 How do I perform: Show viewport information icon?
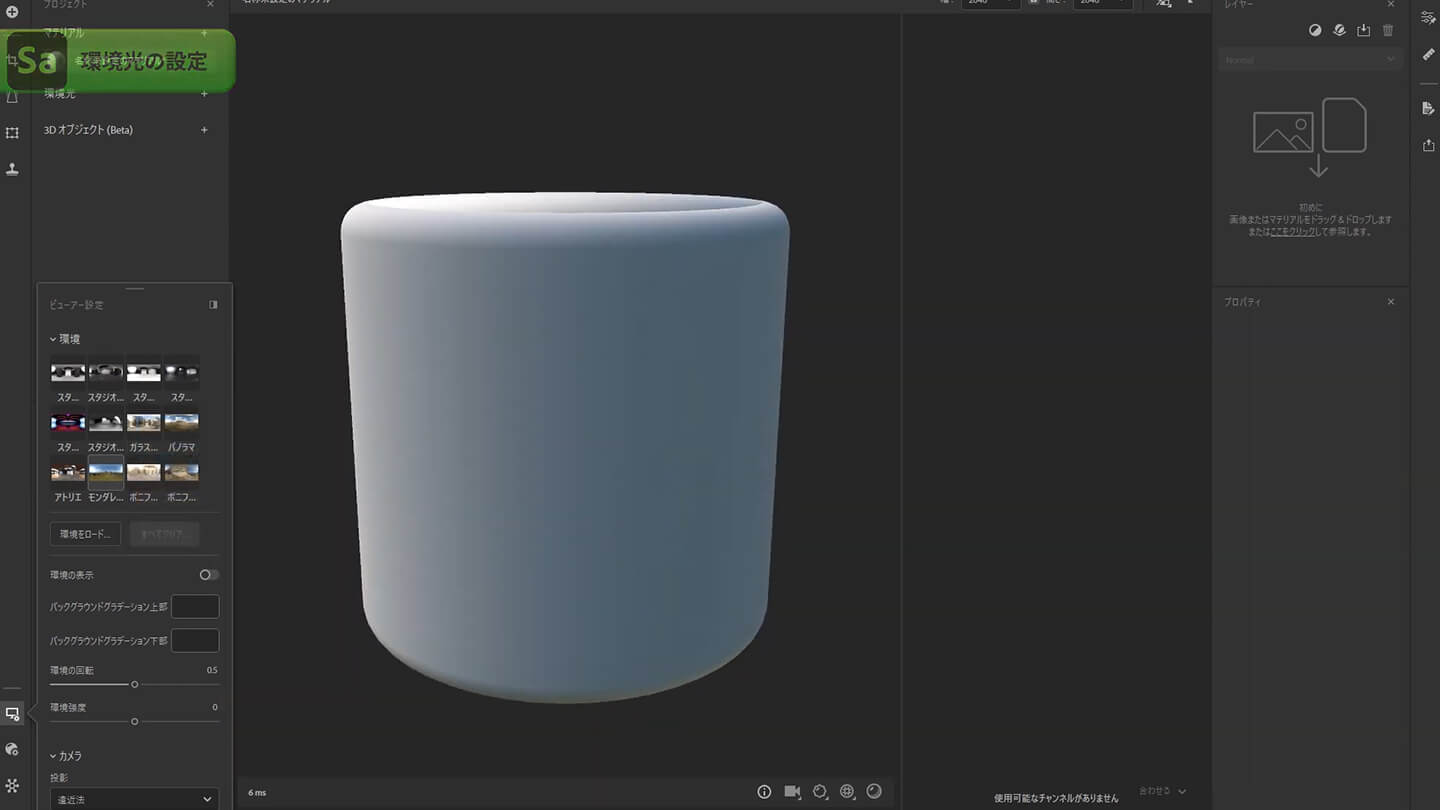pyautogui.click(x=765, y=792)
